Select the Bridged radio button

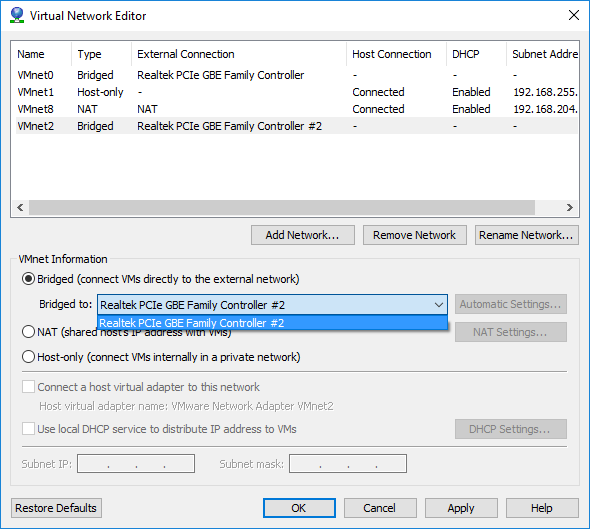tap(29, 279)
